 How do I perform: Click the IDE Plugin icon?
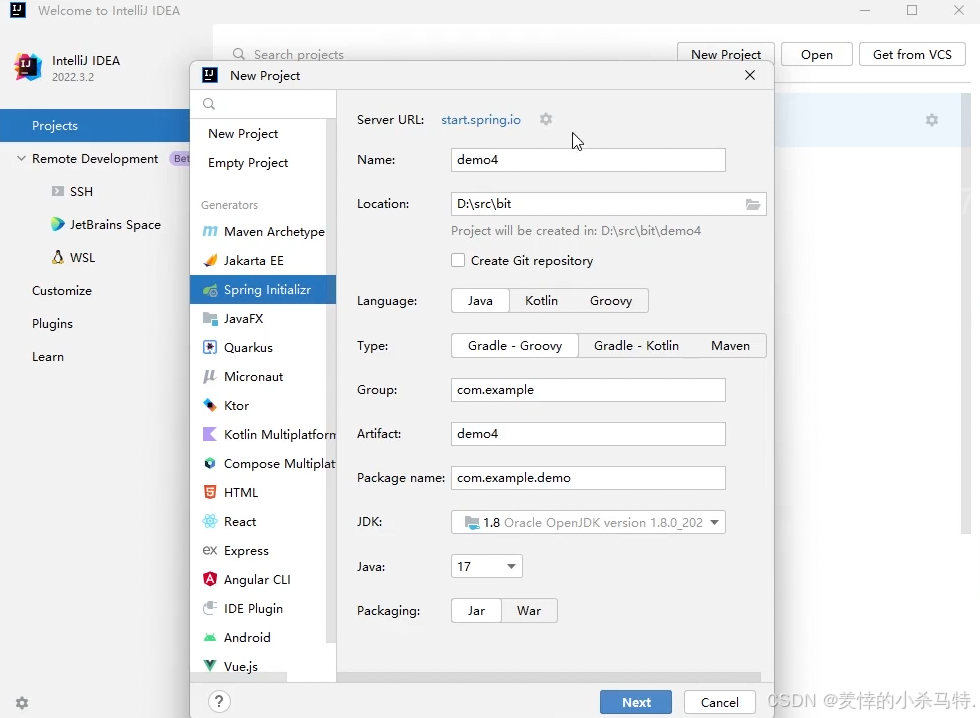[210, 608]
